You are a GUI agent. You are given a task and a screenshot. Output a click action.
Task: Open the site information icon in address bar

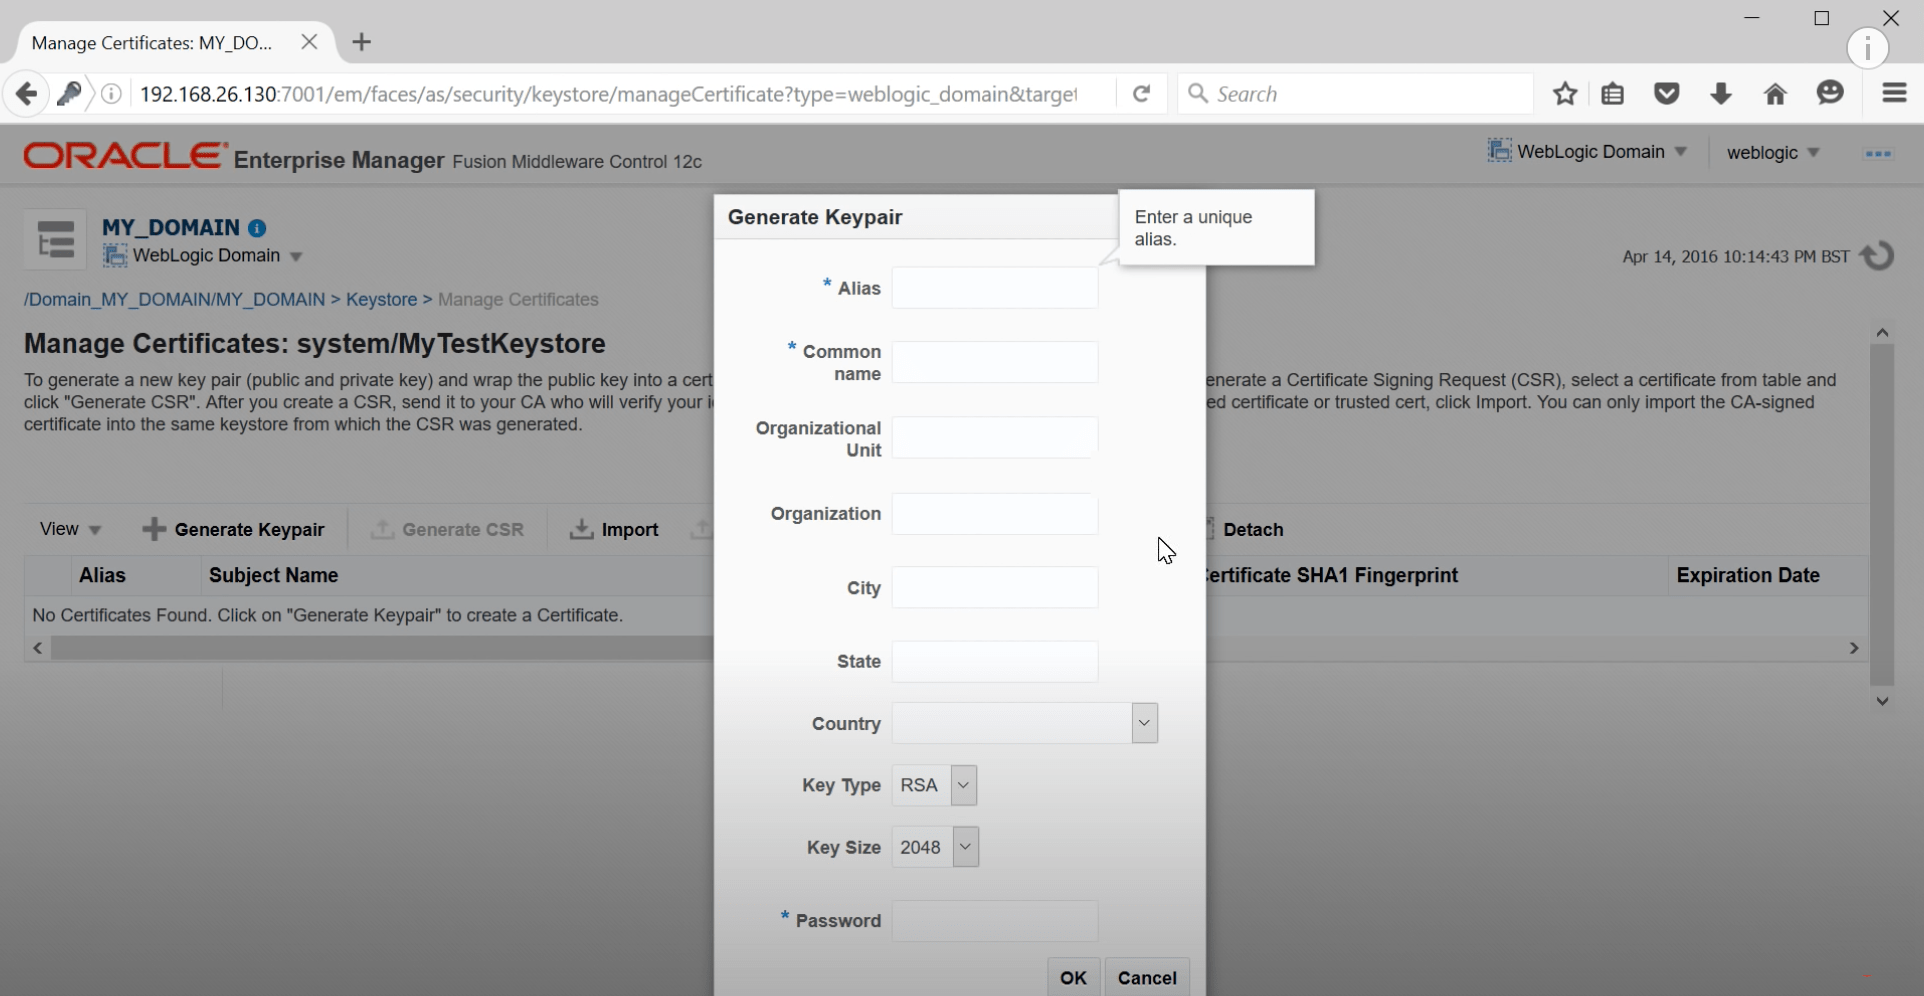(111, 93)
